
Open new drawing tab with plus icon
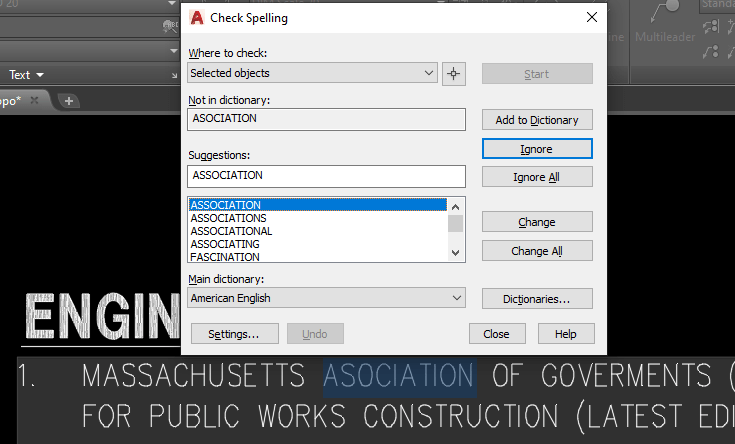tap(69, 101)
